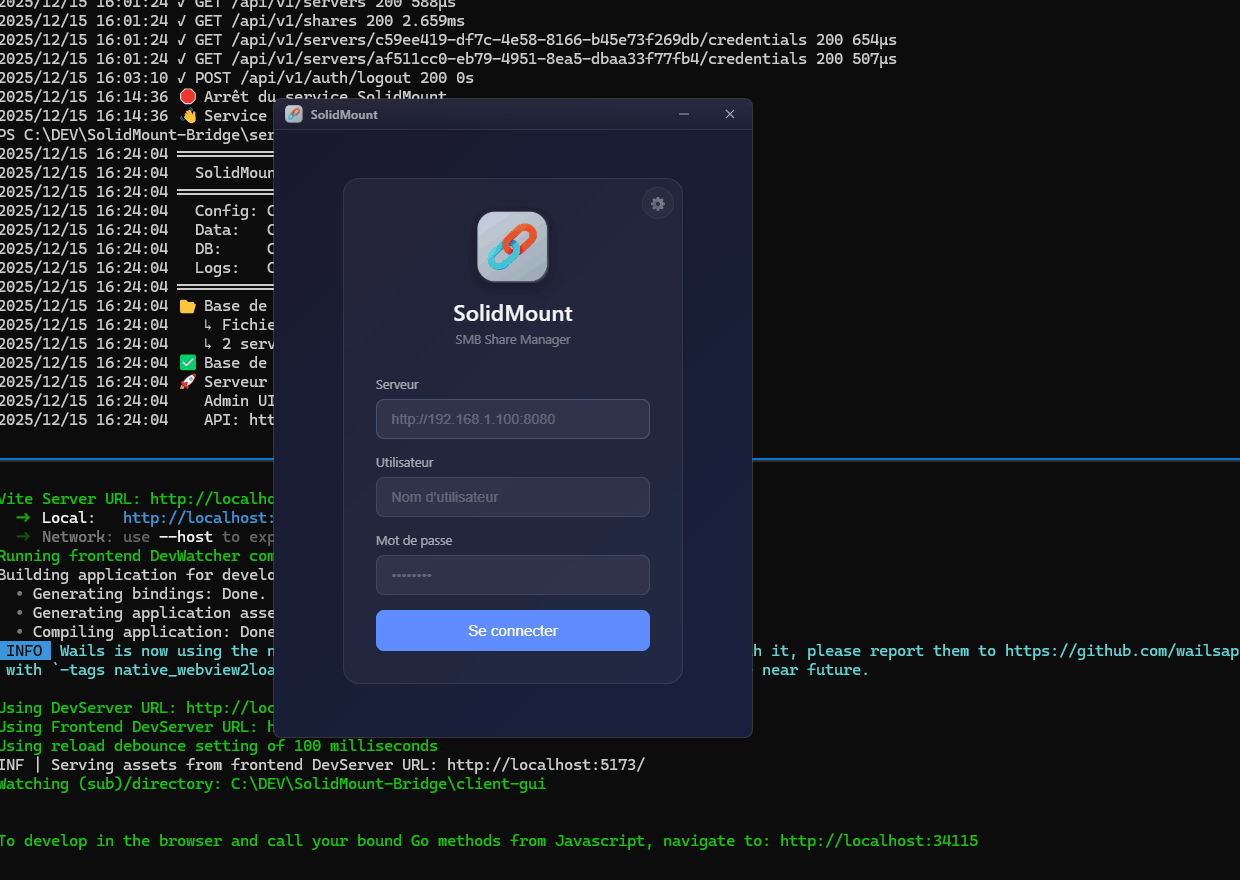Click the SolidMount logo icon above the title
This screenshot has height=880, width=1240.
pyautogui.click(x=512, y=246)
